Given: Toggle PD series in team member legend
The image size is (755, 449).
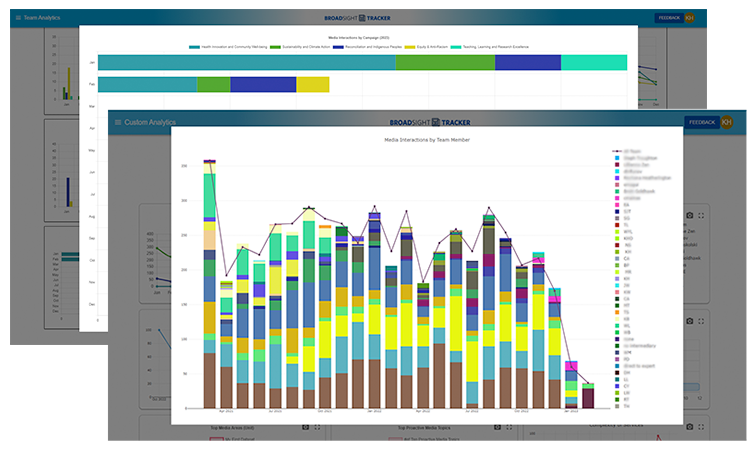Looking at the screenshot, I should [622, 359].
